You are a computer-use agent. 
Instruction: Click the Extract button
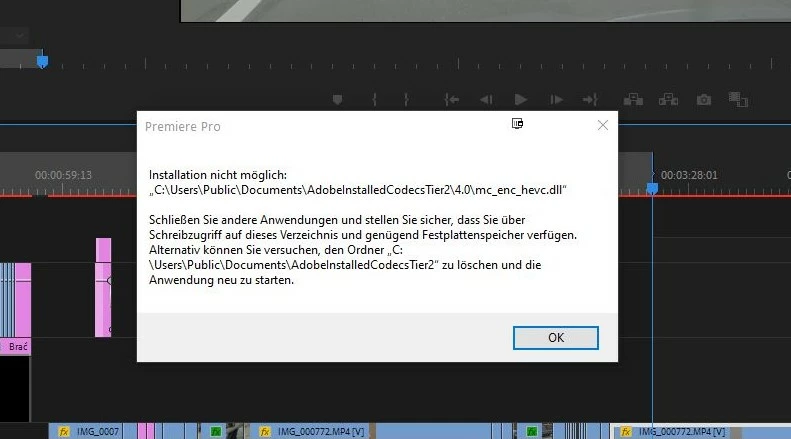tap(668, 100)
